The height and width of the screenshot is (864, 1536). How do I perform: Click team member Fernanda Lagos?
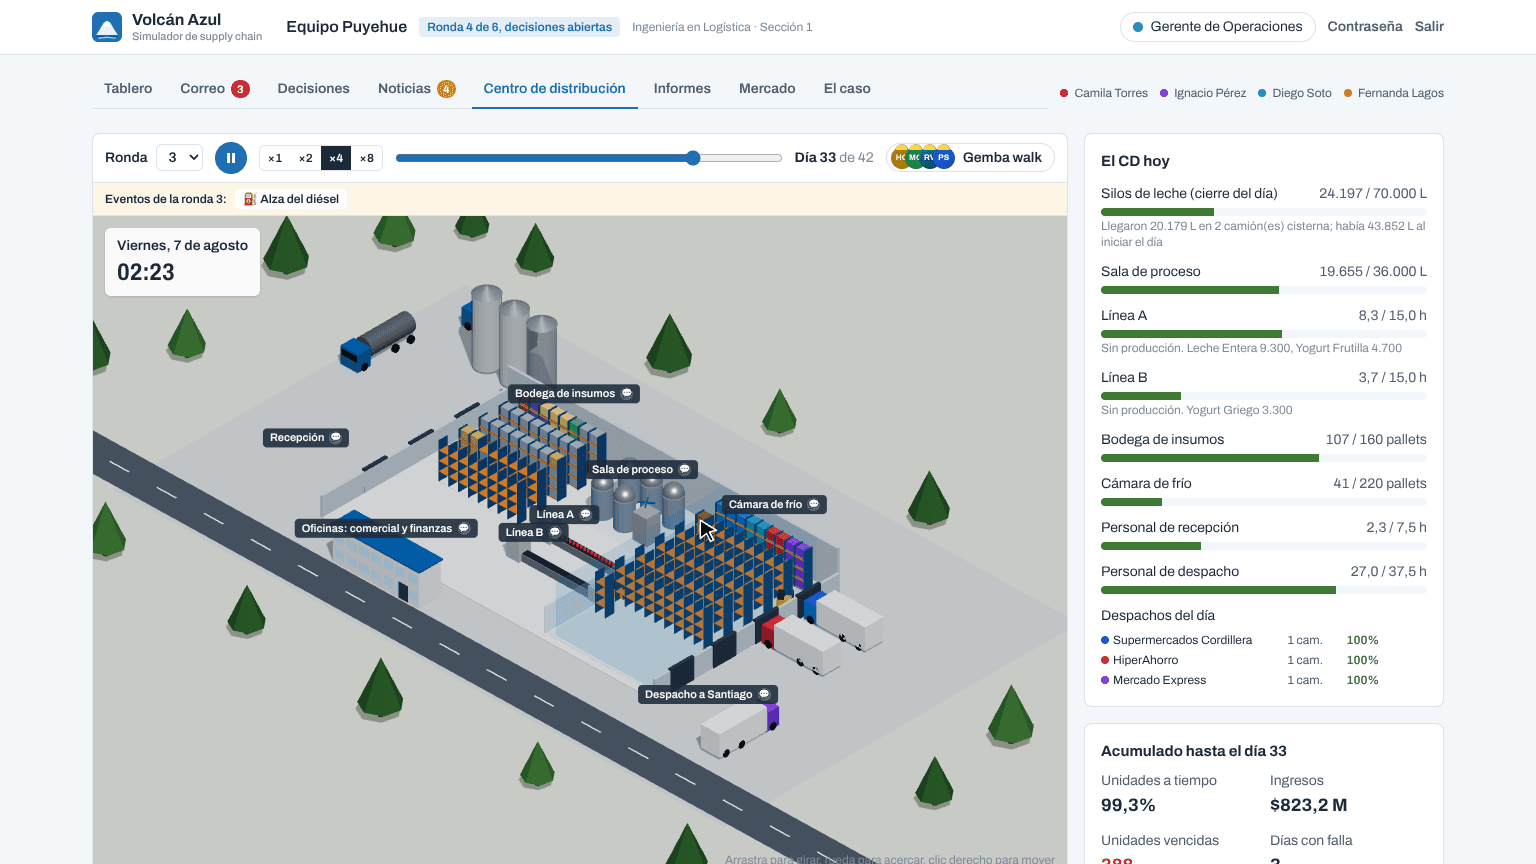[1394, 93]
